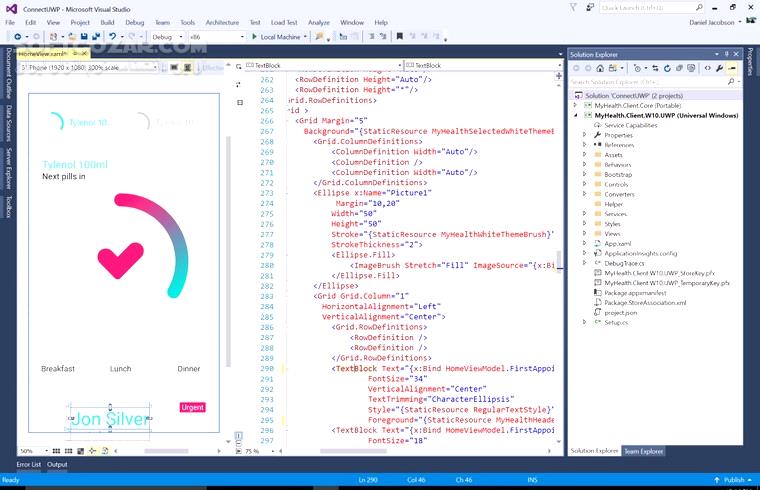
Task: Expand the Assets folder
Action: [585, 155]
